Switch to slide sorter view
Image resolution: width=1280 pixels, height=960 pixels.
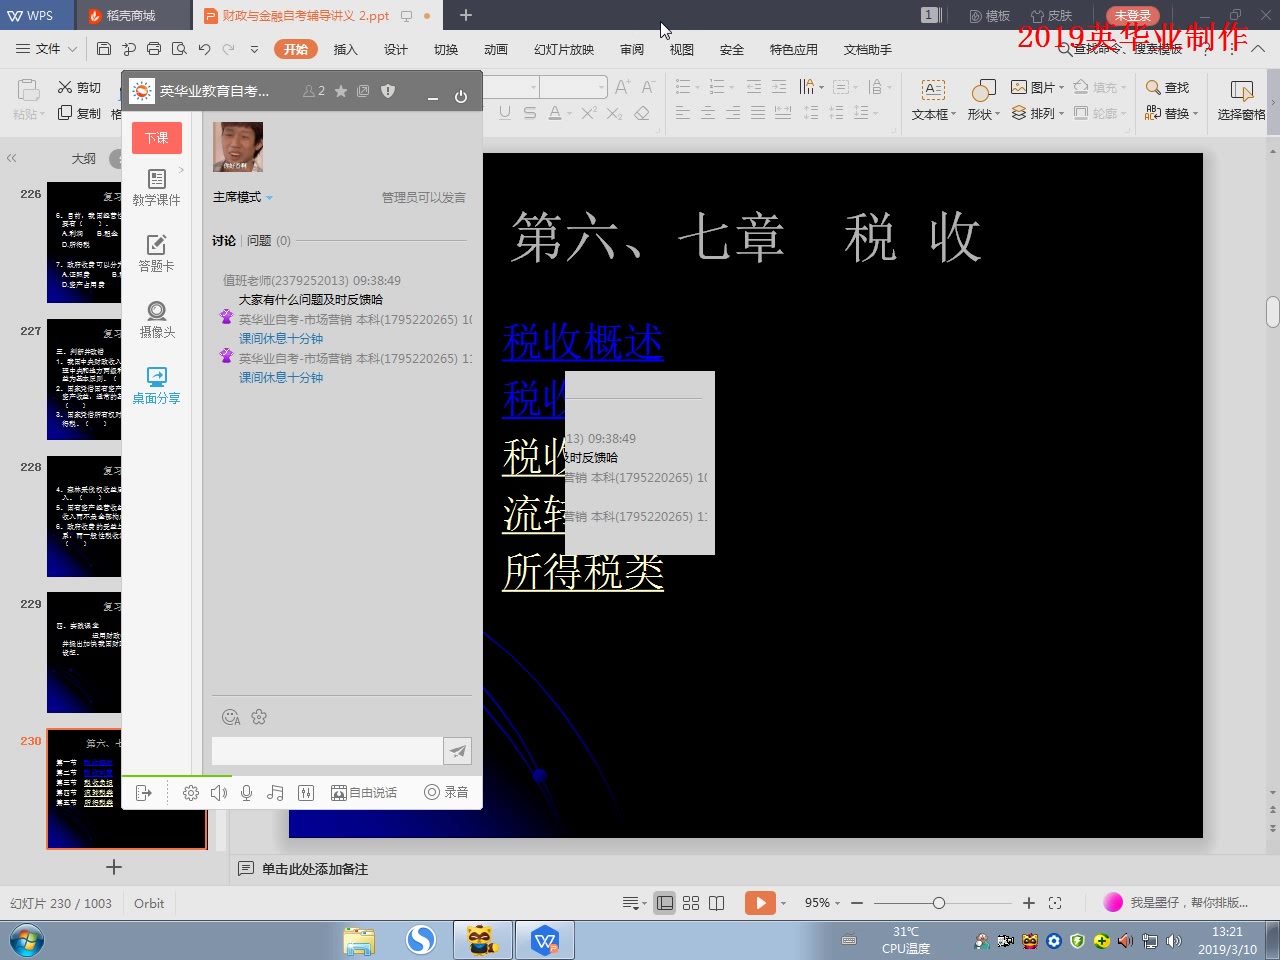(x=691, y=903)
